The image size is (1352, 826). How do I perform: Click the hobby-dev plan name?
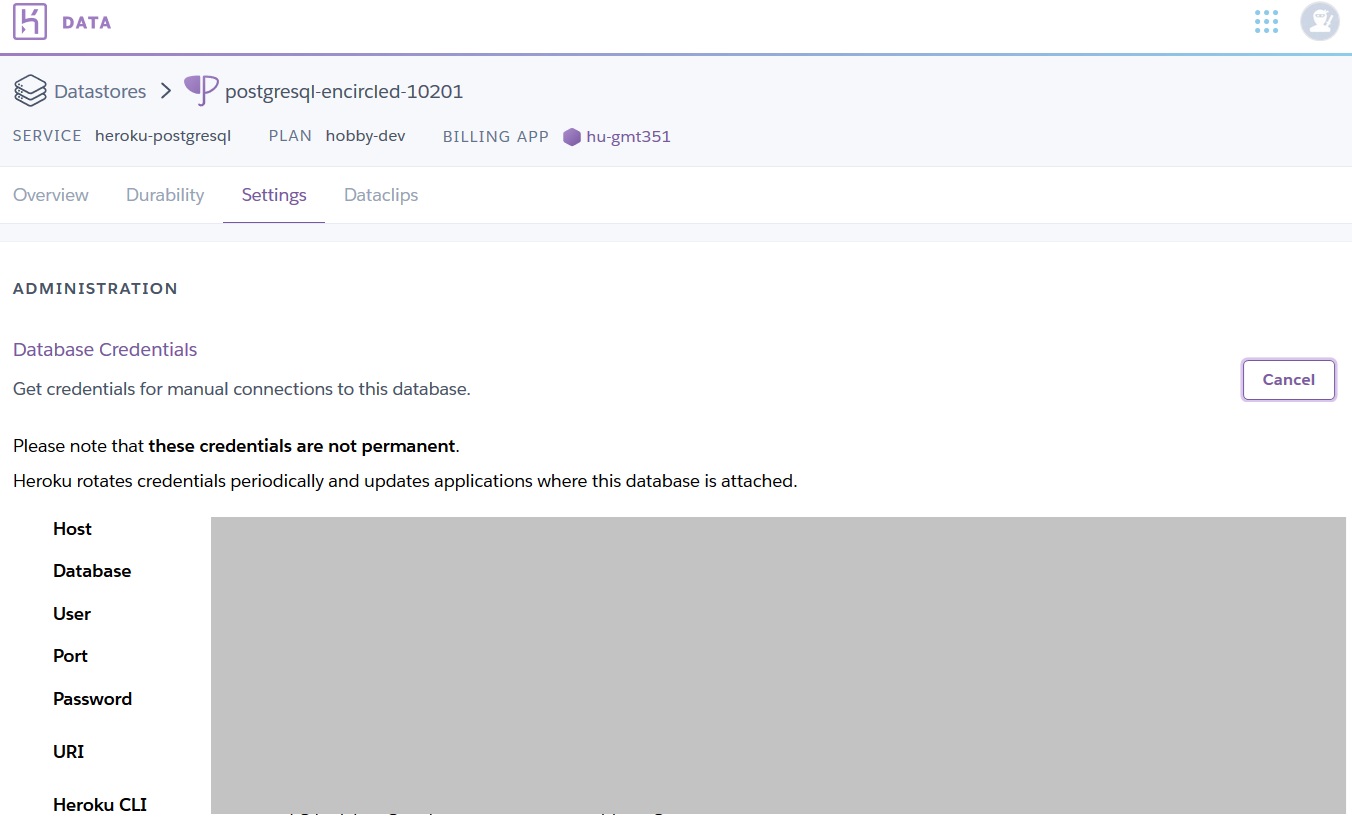(365, 136)
